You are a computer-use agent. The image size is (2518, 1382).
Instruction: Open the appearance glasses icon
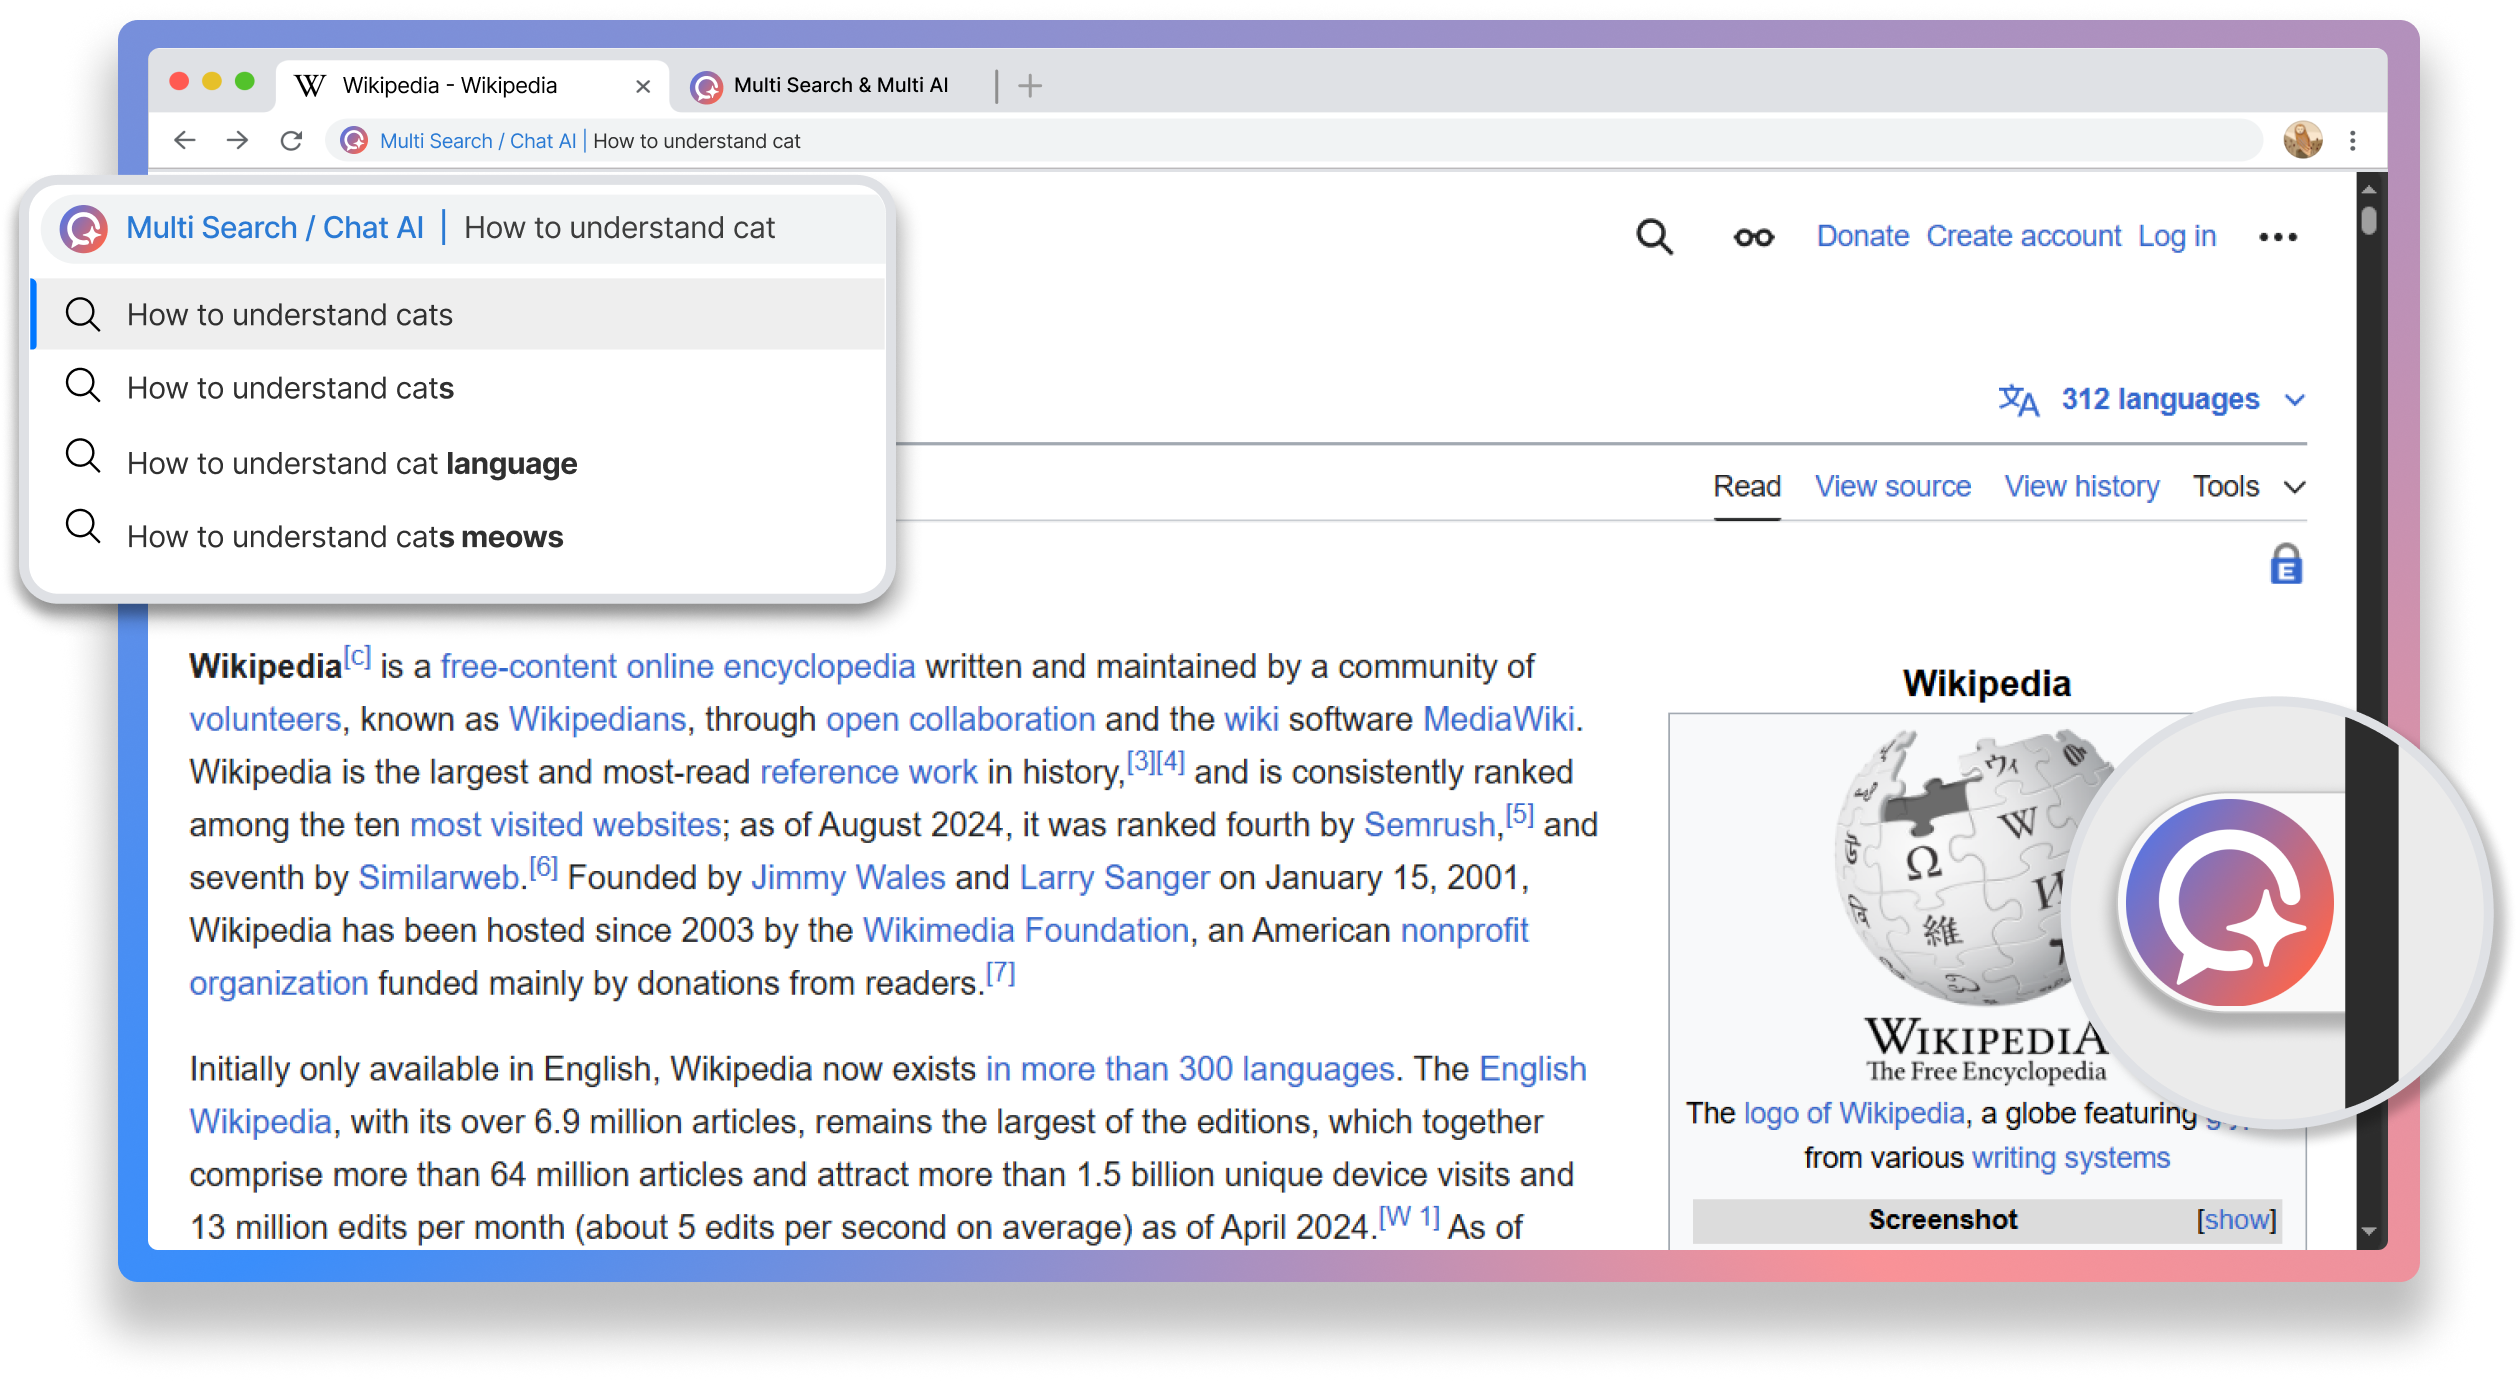point(1754,237)
